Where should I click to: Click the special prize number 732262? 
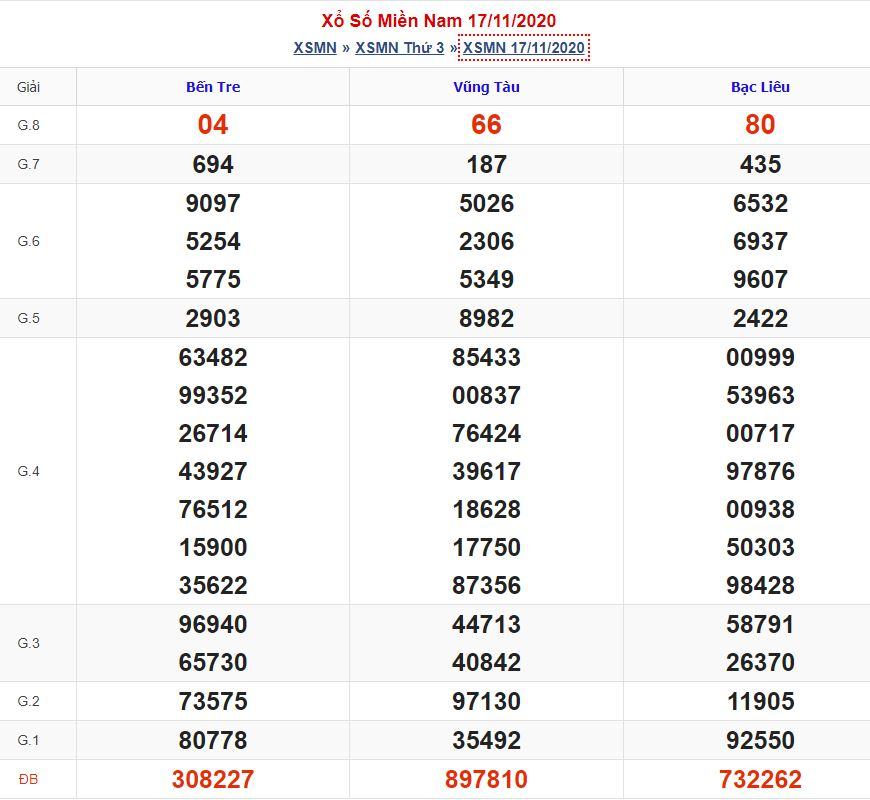click(760, 780)
